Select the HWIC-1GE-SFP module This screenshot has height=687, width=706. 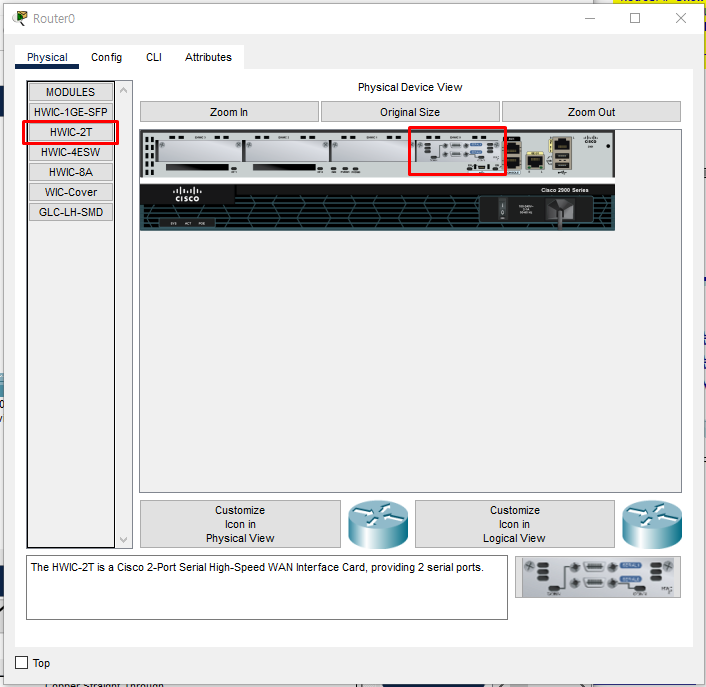pos(71,112)
